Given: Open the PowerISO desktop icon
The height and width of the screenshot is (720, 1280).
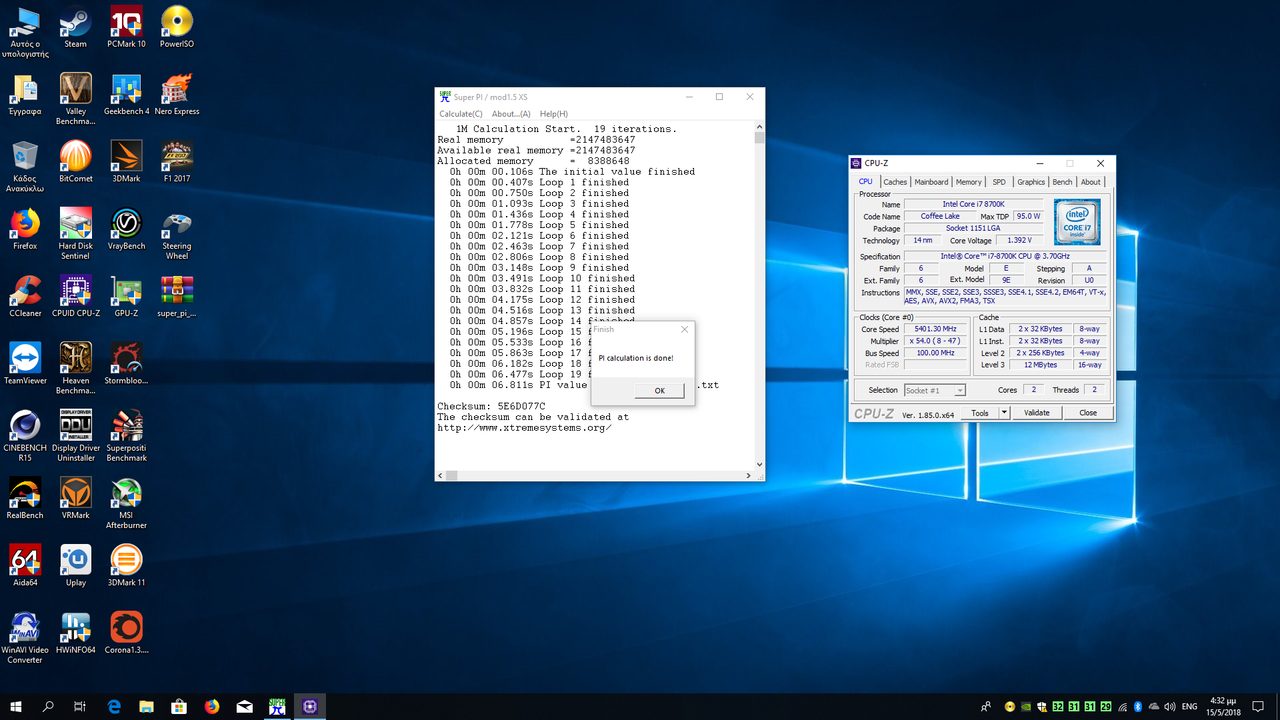Looking at the screenshot, I should point(177,27).
